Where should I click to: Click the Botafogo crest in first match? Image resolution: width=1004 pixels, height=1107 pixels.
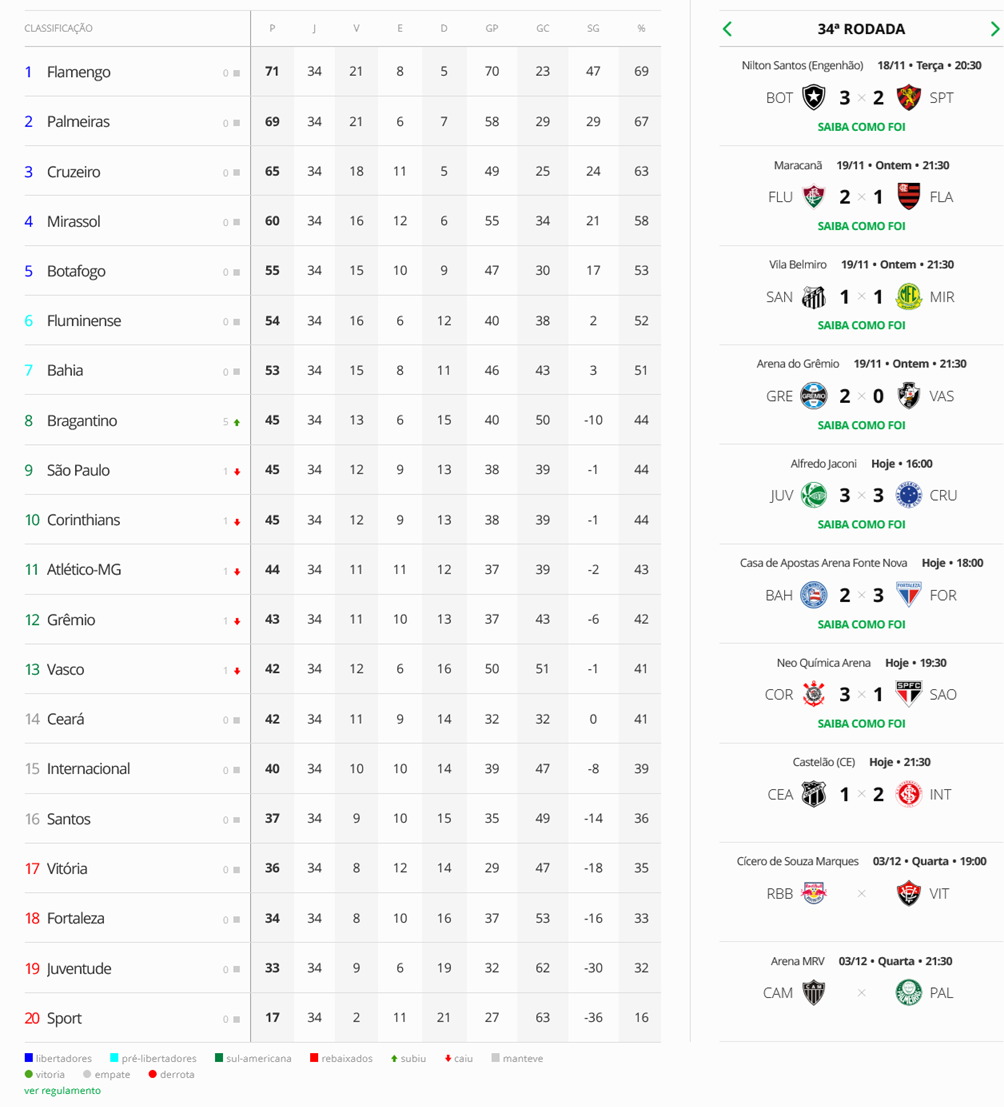[x=814, y=97]
